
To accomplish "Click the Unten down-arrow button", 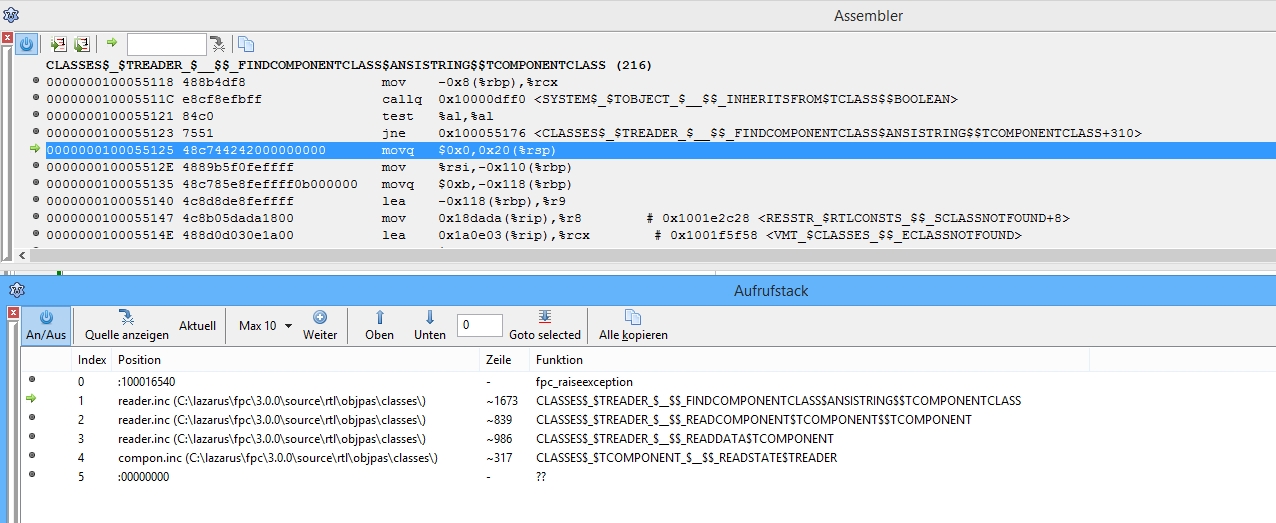I will click(430, 325).
